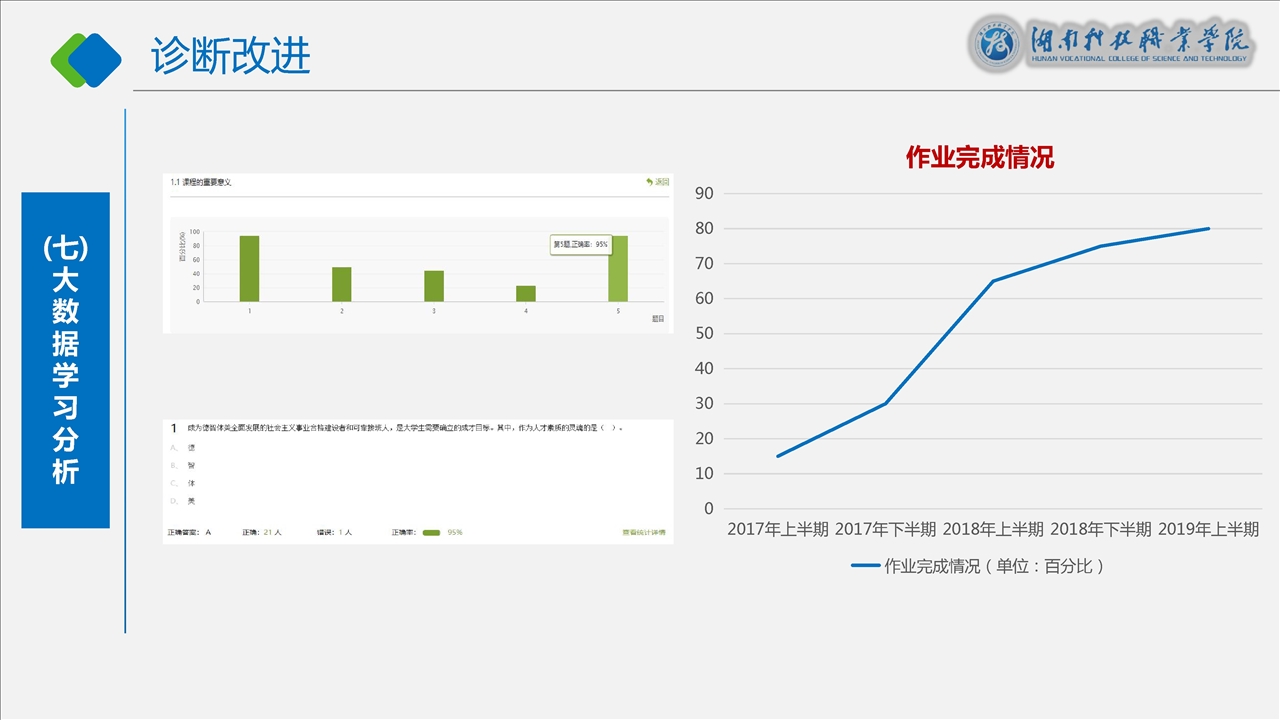Select answer option C 体
The height and width of the screenshot is (720, 1280).
point(191,483)
